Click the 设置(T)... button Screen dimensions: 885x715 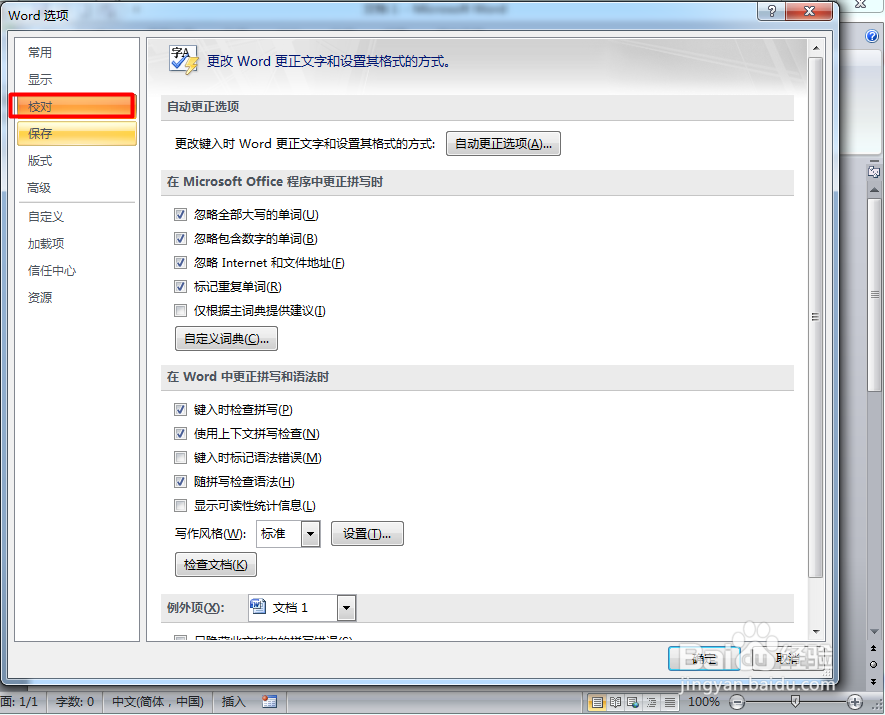tap(367, 533)
